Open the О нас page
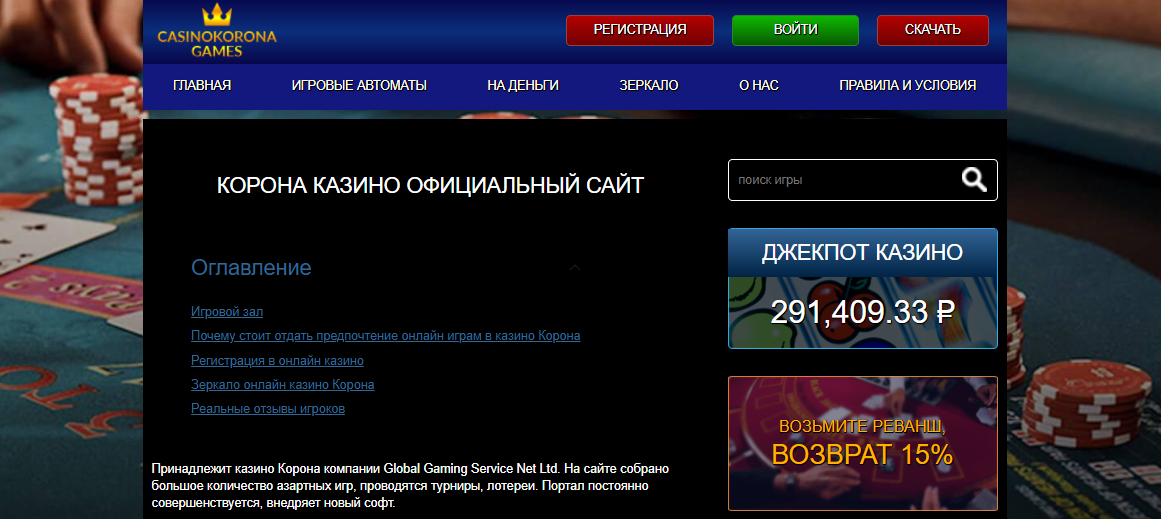This screenshot has width=1161, height=519. (x=759, y=85)
